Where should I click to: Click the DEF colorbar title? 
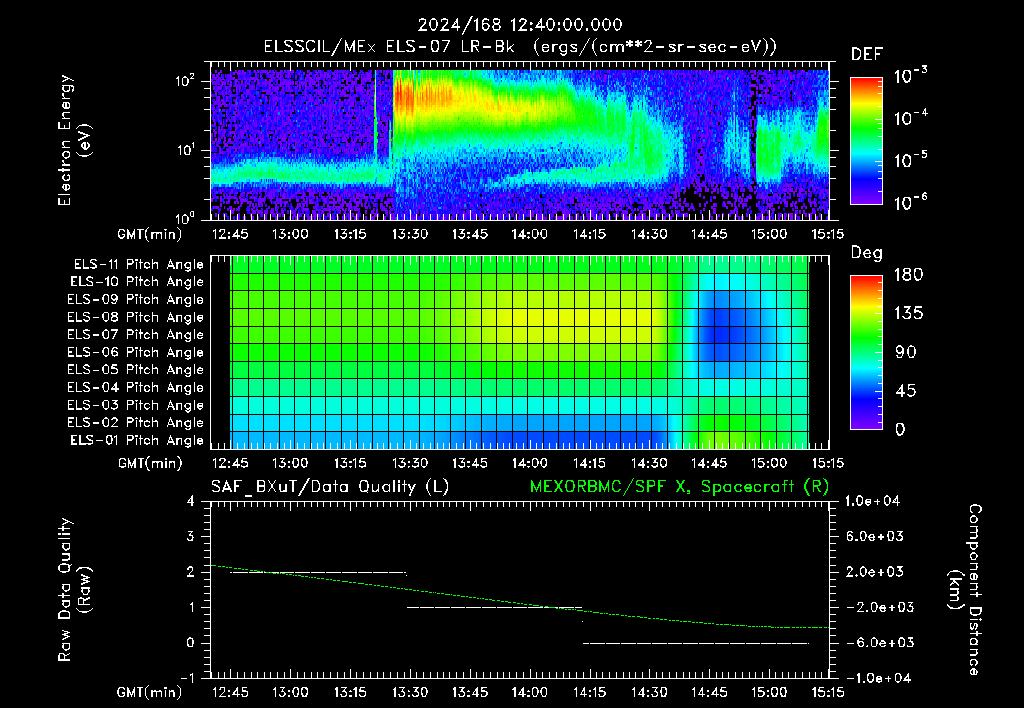(x=867, y=54)
